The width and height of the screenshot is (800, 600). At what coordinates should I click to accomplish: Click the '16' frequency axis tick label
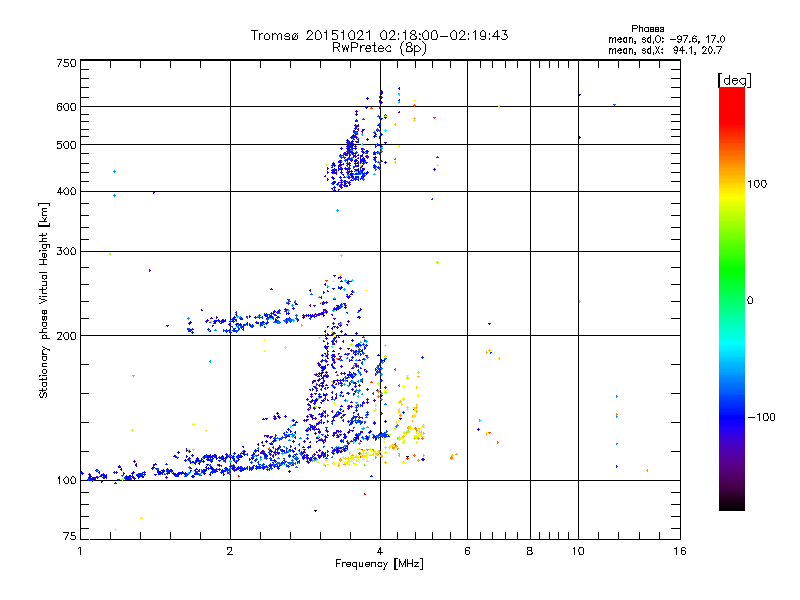click(680, 551)
